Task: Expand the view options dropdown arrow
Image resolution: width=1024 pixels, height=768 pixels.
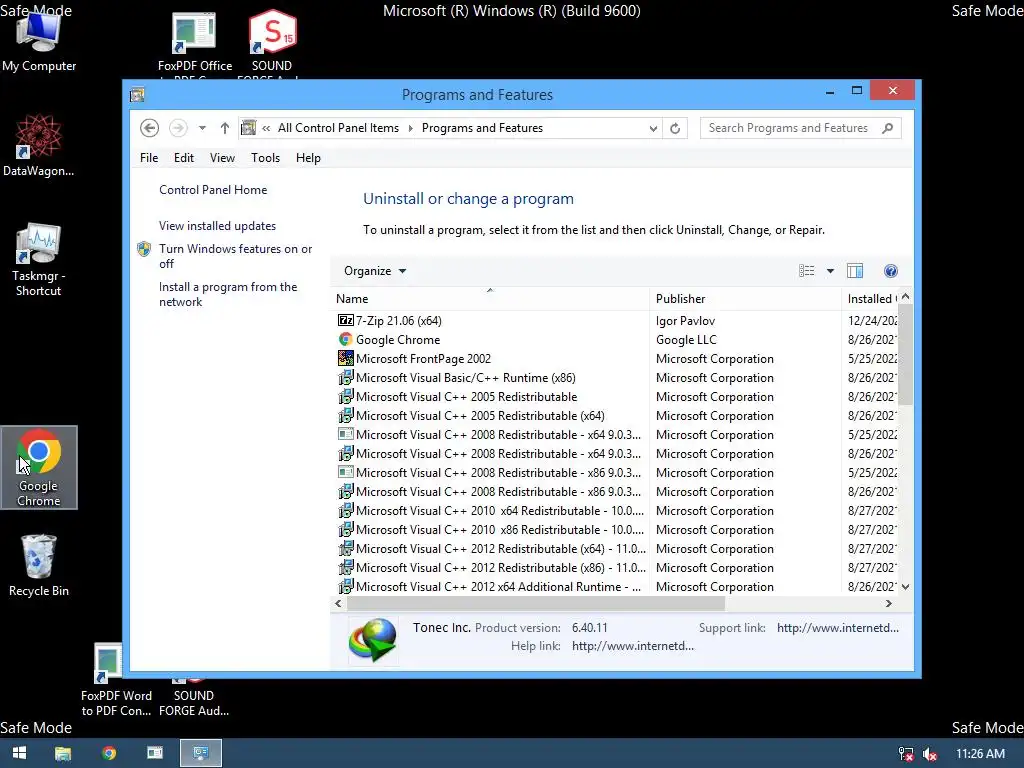Action: 830,271
